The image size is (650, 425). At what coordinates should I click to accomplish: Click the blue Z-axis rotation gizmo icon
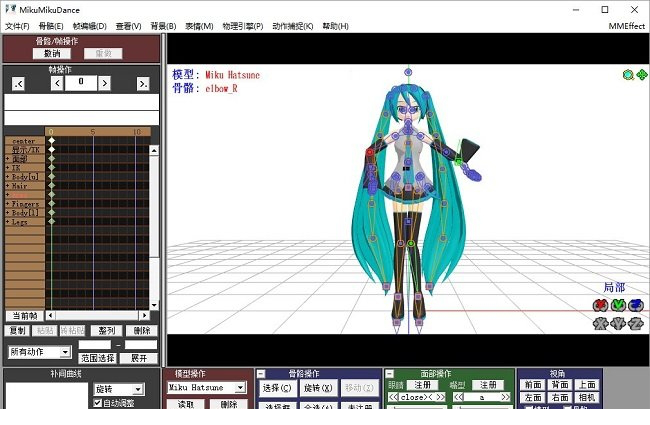636,306
